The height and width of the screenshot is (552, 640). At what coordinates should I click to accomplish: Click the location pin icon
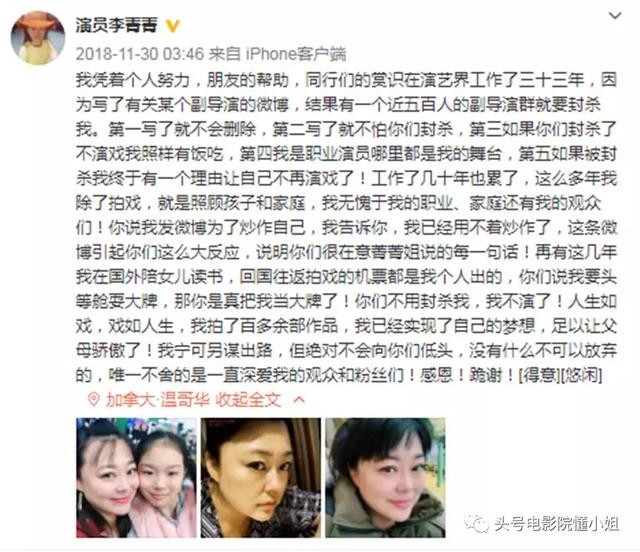(x=93, y=400)
